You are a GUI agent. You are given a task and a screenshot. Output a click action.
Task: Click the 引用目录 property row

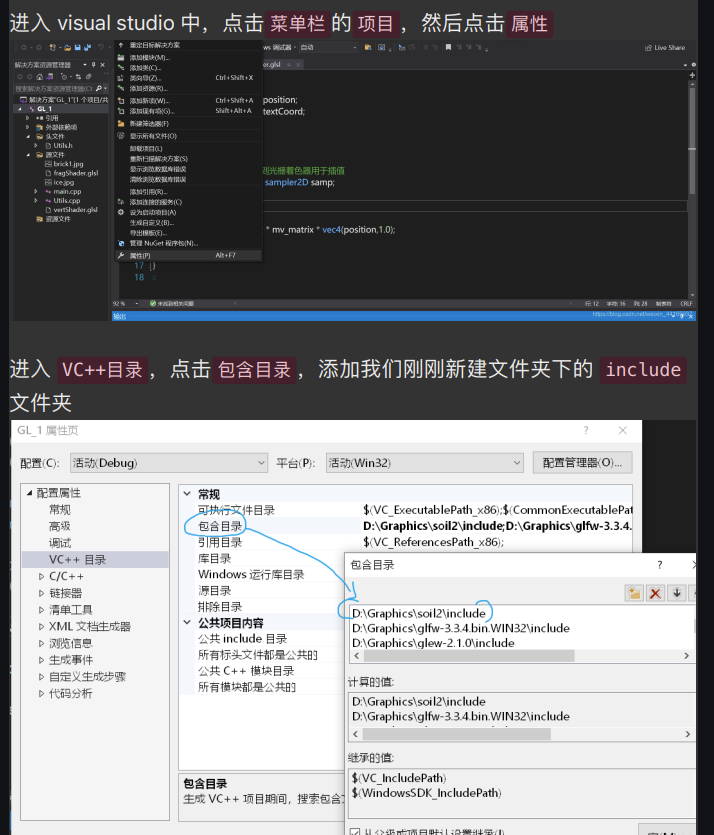(x=406, y=542)
